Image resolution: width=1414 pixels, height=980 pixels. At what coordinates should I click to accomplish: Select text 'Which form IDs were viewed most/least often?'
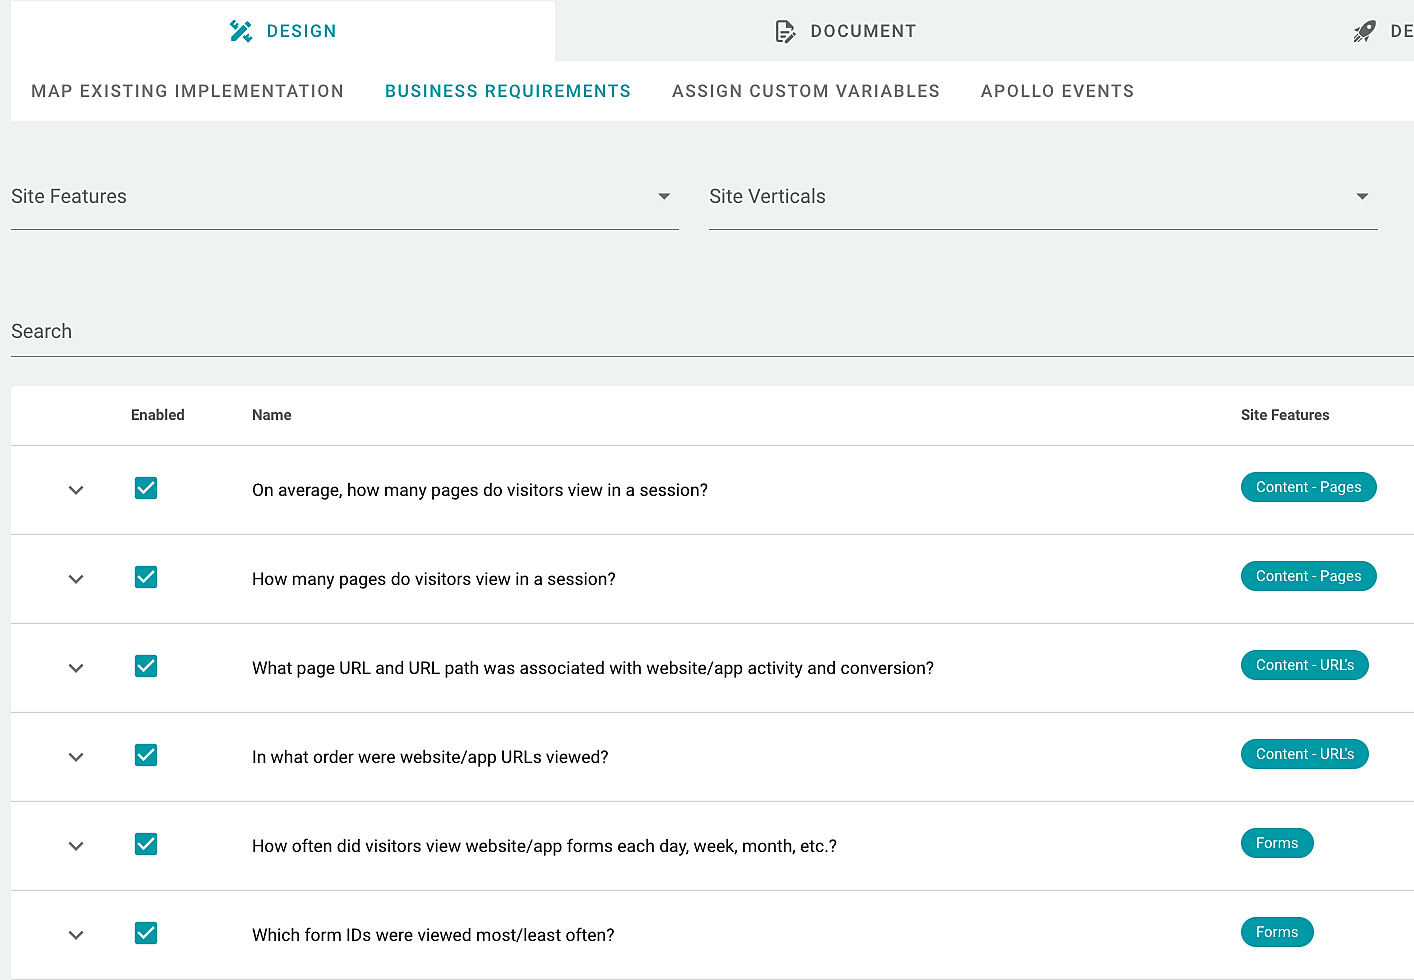tap(433, 935)
